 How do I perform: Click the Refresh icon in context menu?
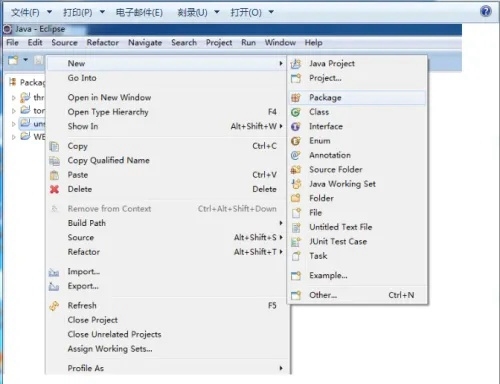(54, 306)
